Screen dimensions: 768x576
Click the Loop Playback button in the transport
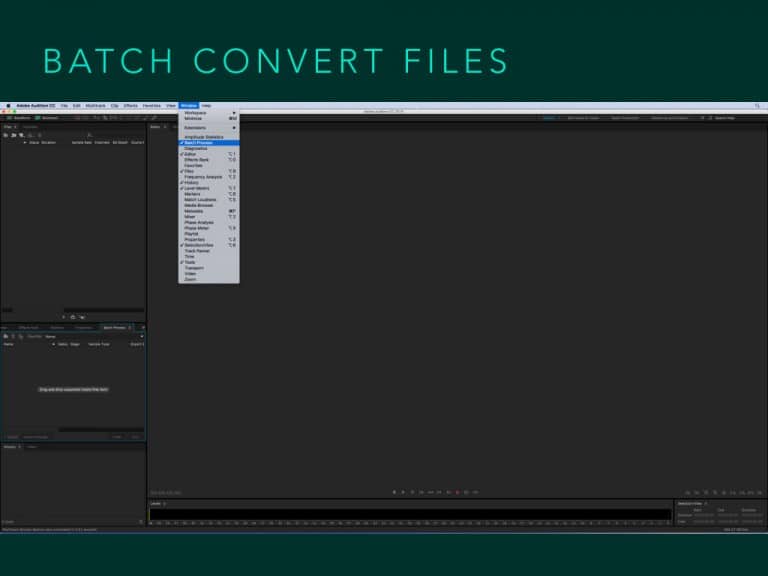click(x=466, y=492)
